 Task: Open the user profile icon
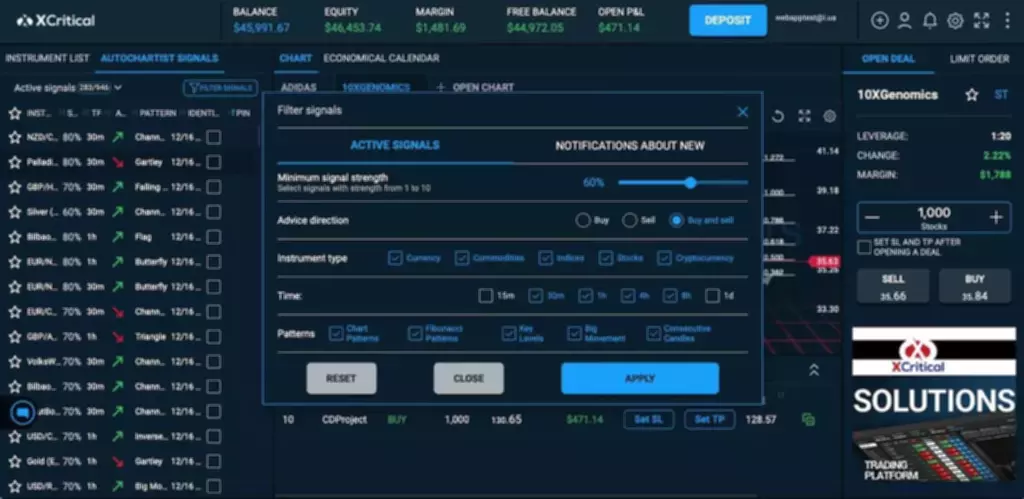(905, 20)
